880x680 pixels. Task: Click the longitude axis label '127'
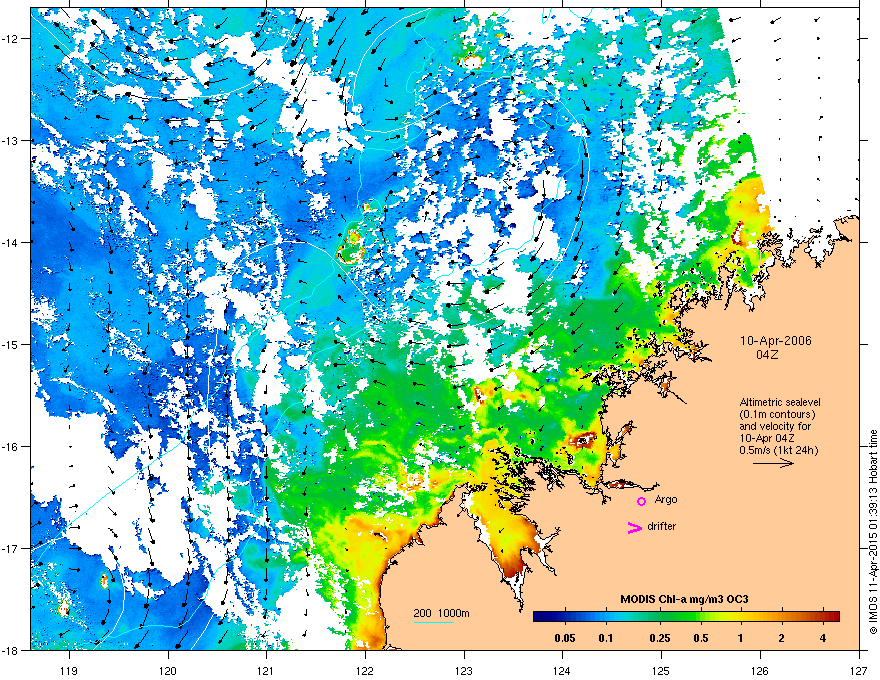859,670
